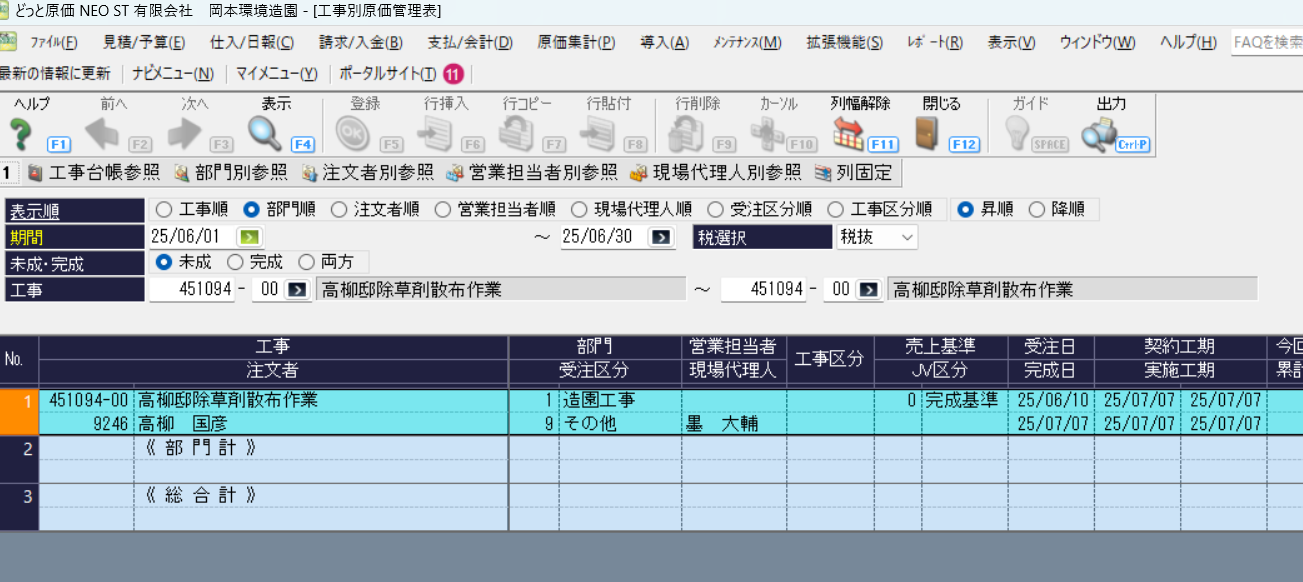Click the 閉じる door icon
Image resolution: width=1303 pixels, height=582 pixels.
coord(928,133)
